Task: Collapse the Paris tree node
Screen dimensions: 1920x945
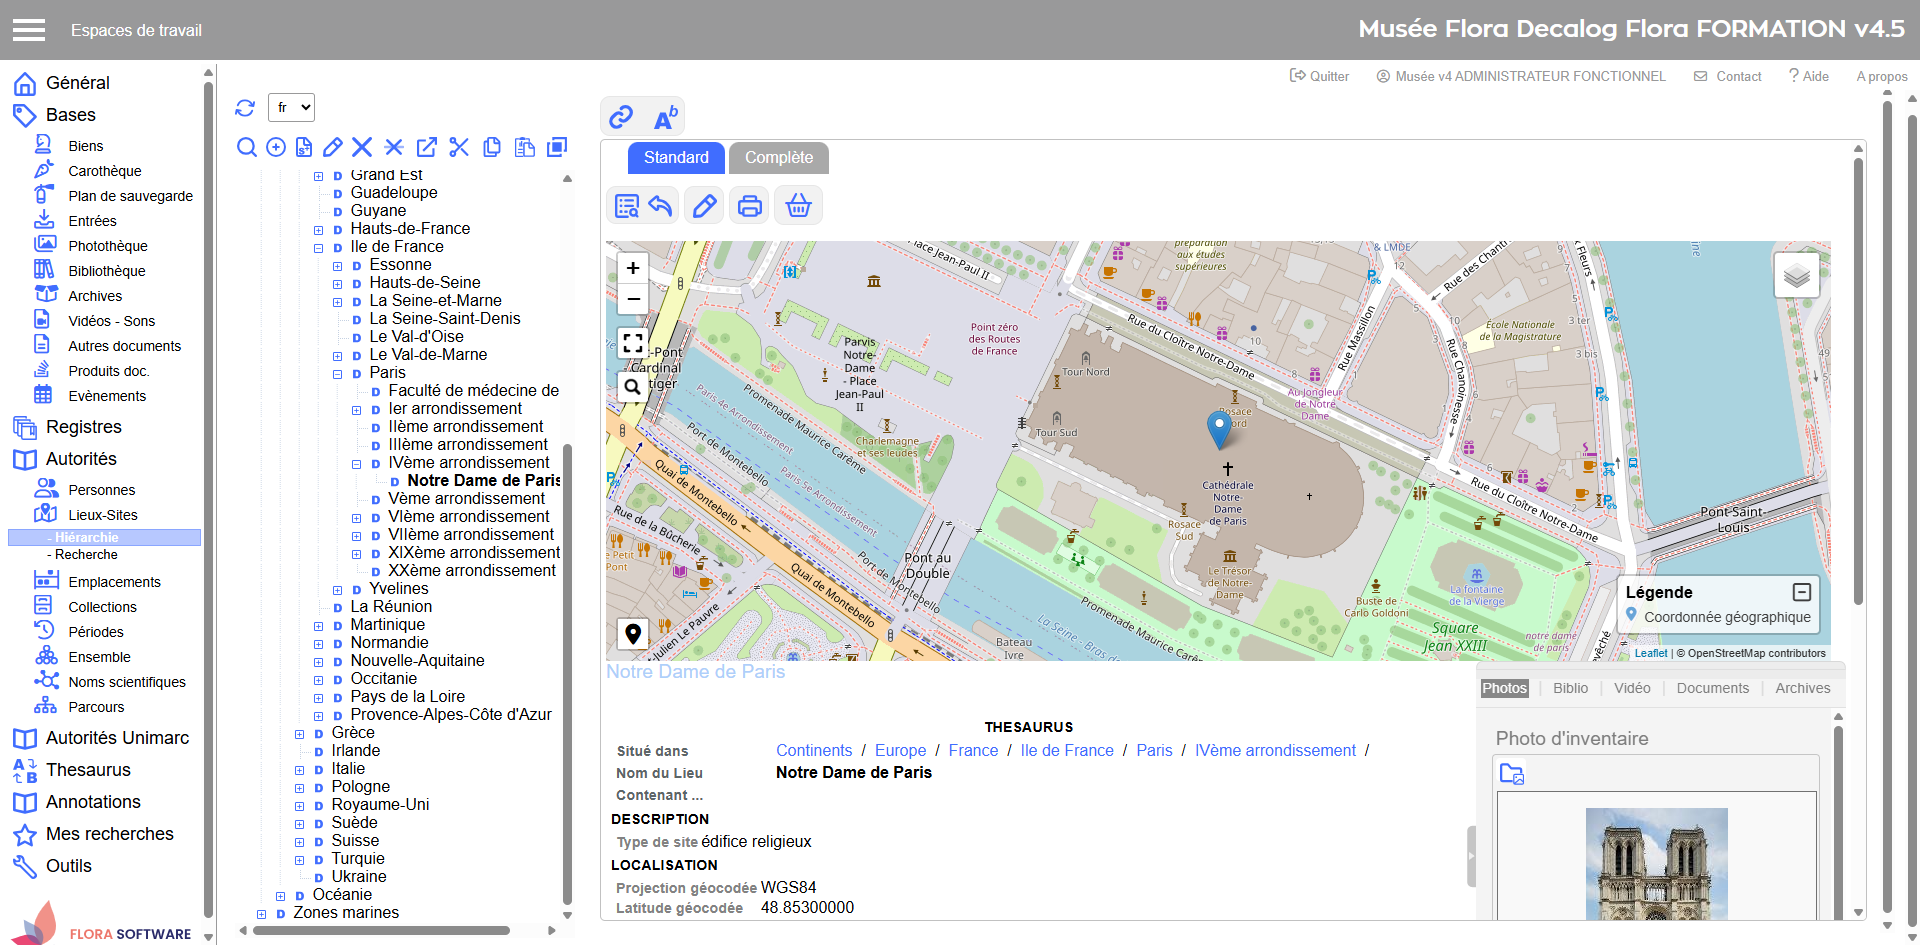Action: point(338,374)
